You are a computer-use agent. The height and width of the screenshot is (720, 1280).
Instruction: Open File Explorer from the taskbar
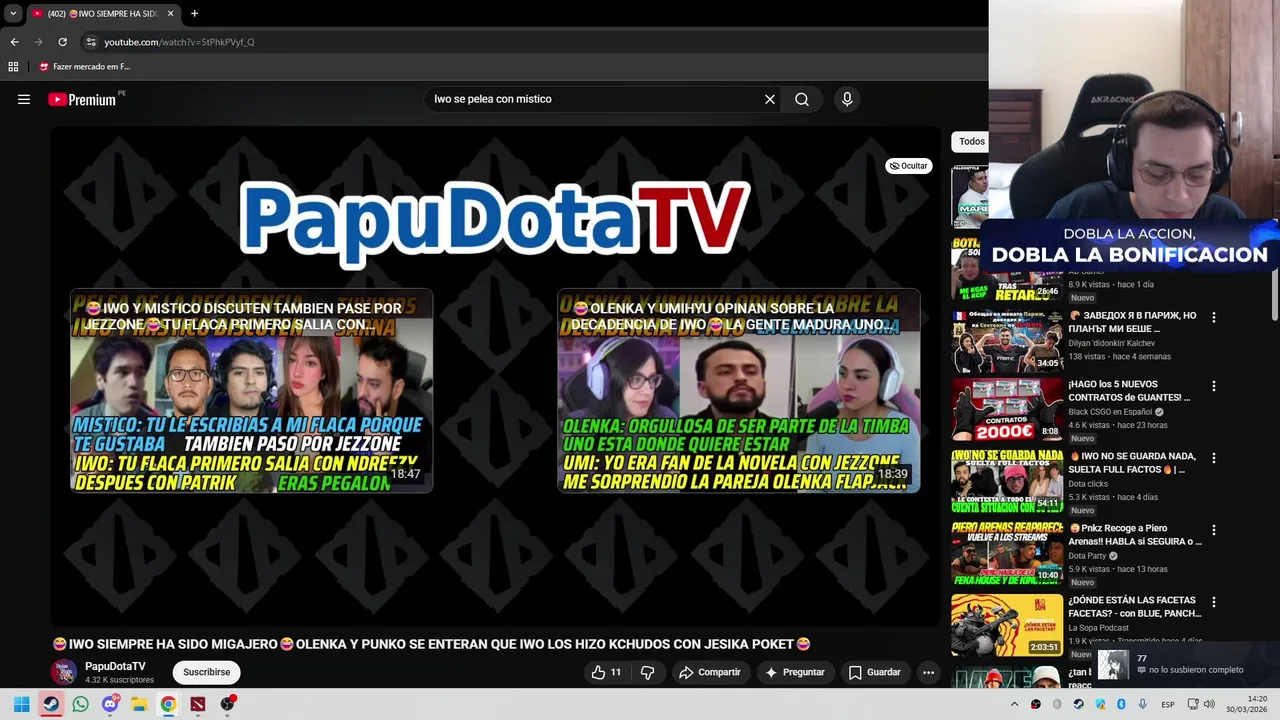139,704
